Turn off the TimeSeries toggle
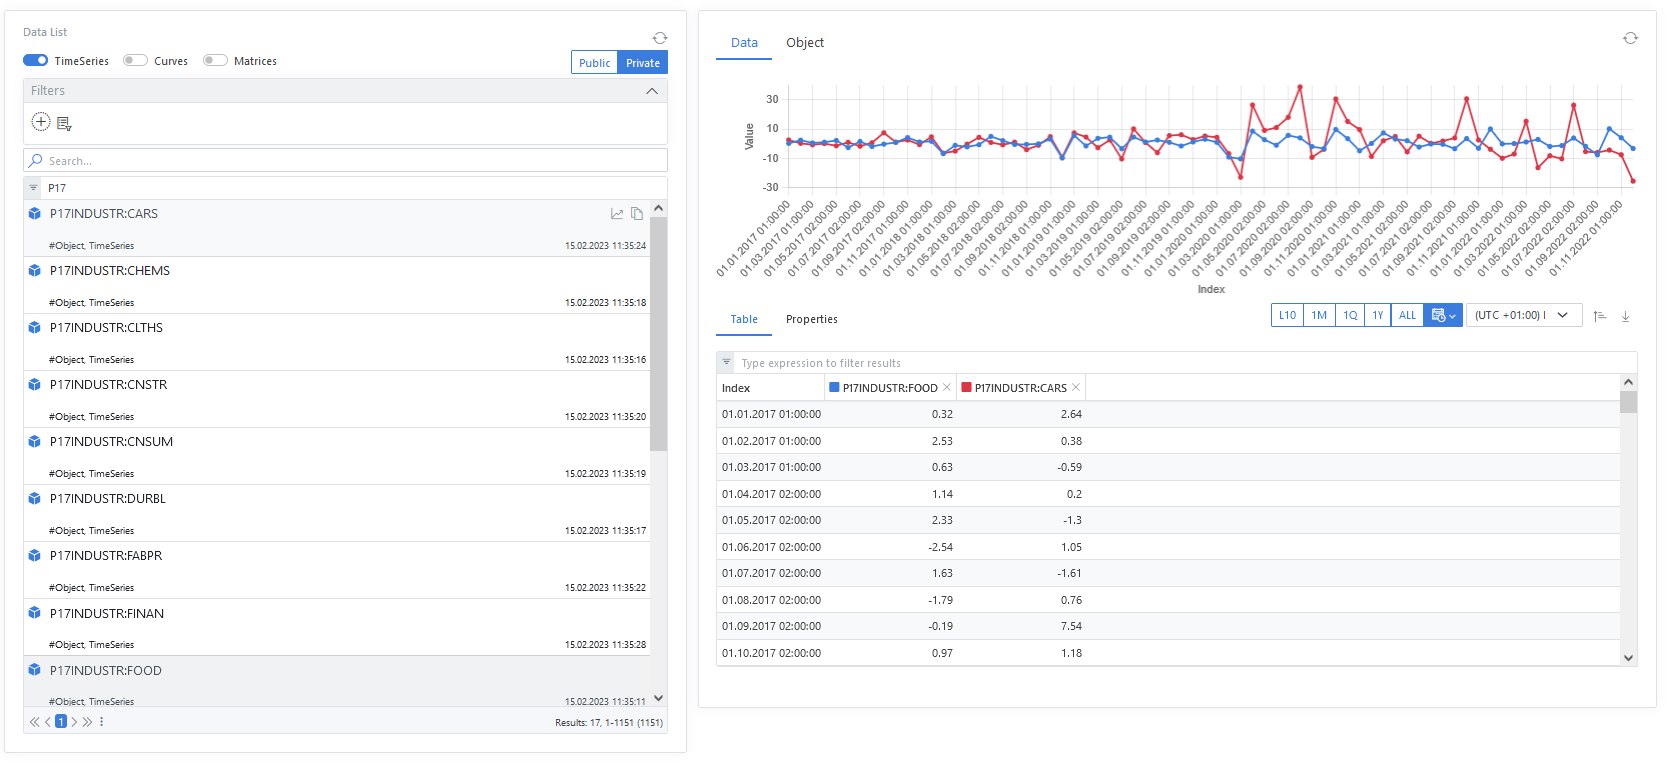Image resolution: width=1667 pixels, height=765 pixels. pyautogui.click(x=36, y=61)
